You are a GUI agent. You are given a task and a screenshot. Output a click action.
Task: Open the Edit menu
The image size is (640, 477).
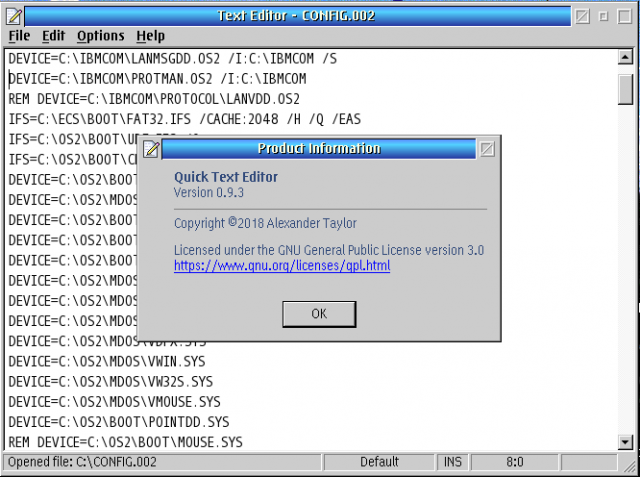click(x=53, y=35)
